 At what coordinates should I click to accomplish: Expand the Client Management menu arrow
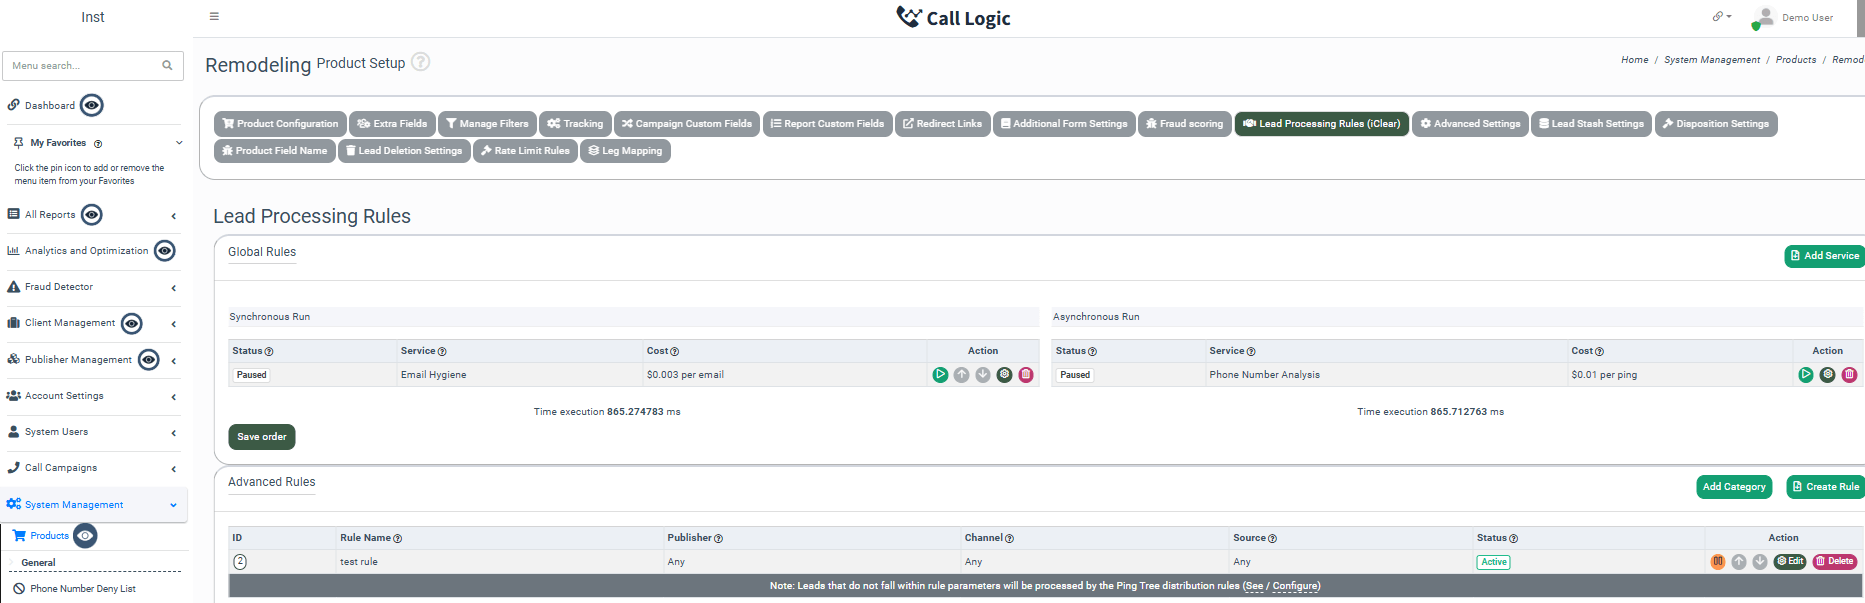174,324
